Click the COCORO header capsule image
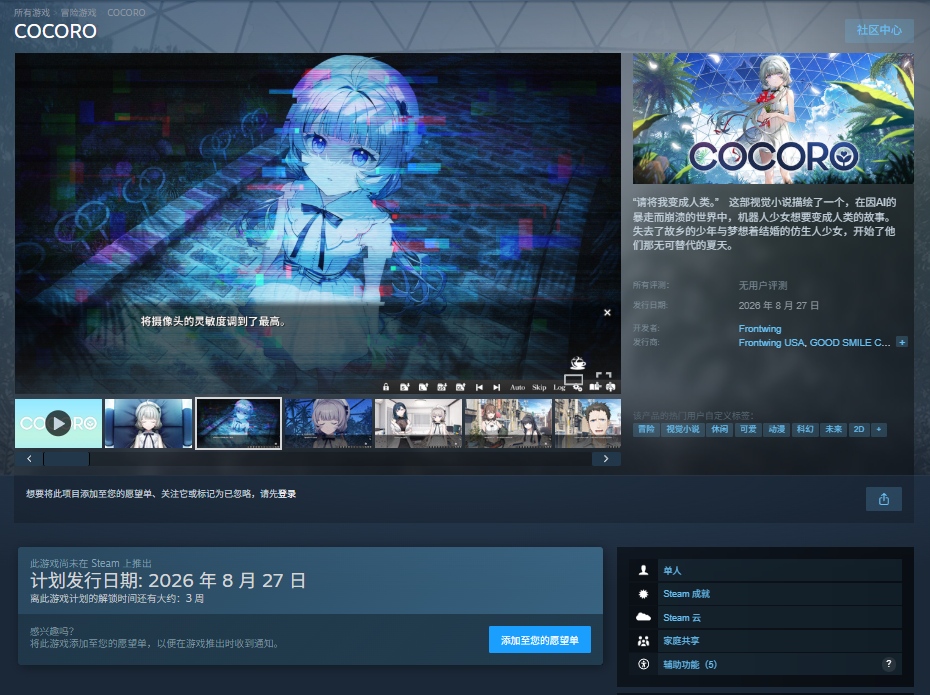The image size is (930, 695). tap(773, 119)
